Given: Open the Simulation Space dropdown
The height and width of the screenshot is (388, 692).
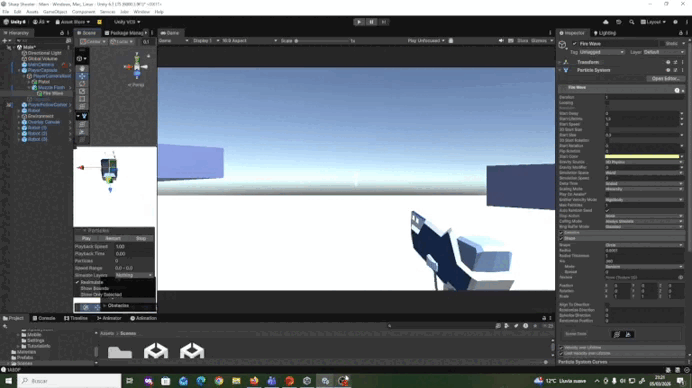Looking at the screenshot, I should click(644, 173).
